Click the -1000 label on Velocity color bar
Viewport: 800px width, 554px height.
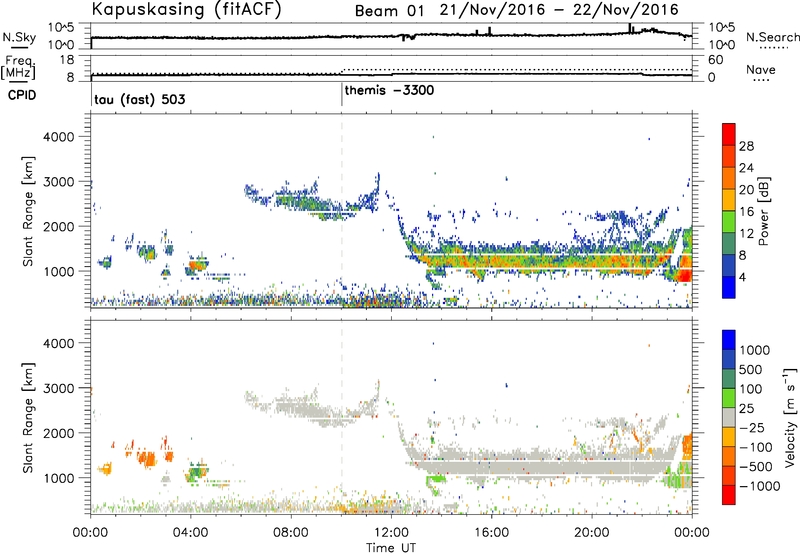(x=759, y=486)
